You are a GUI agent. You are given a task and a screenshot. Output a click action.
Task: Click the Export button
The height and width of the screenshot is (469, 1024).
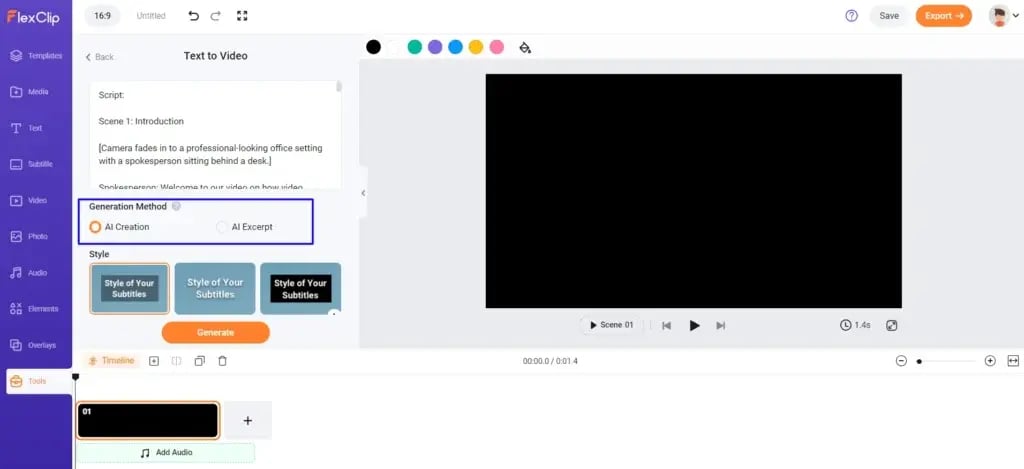pos(943,16)
